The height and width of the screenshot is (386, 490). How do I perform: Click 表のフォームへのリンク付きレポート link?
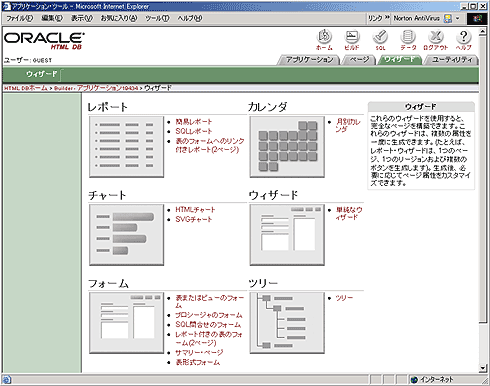coord(210,145)
